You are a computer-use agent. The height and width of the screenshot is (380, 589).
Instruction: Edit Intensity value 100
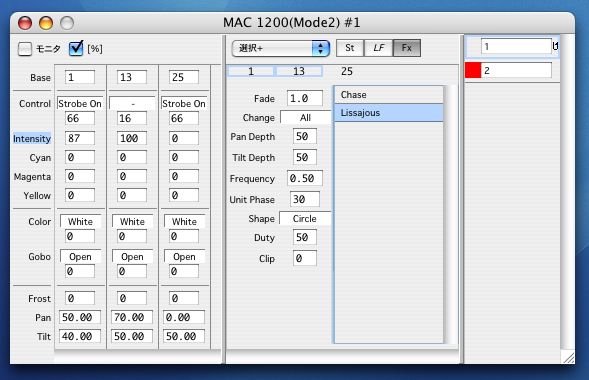(131, 138)
